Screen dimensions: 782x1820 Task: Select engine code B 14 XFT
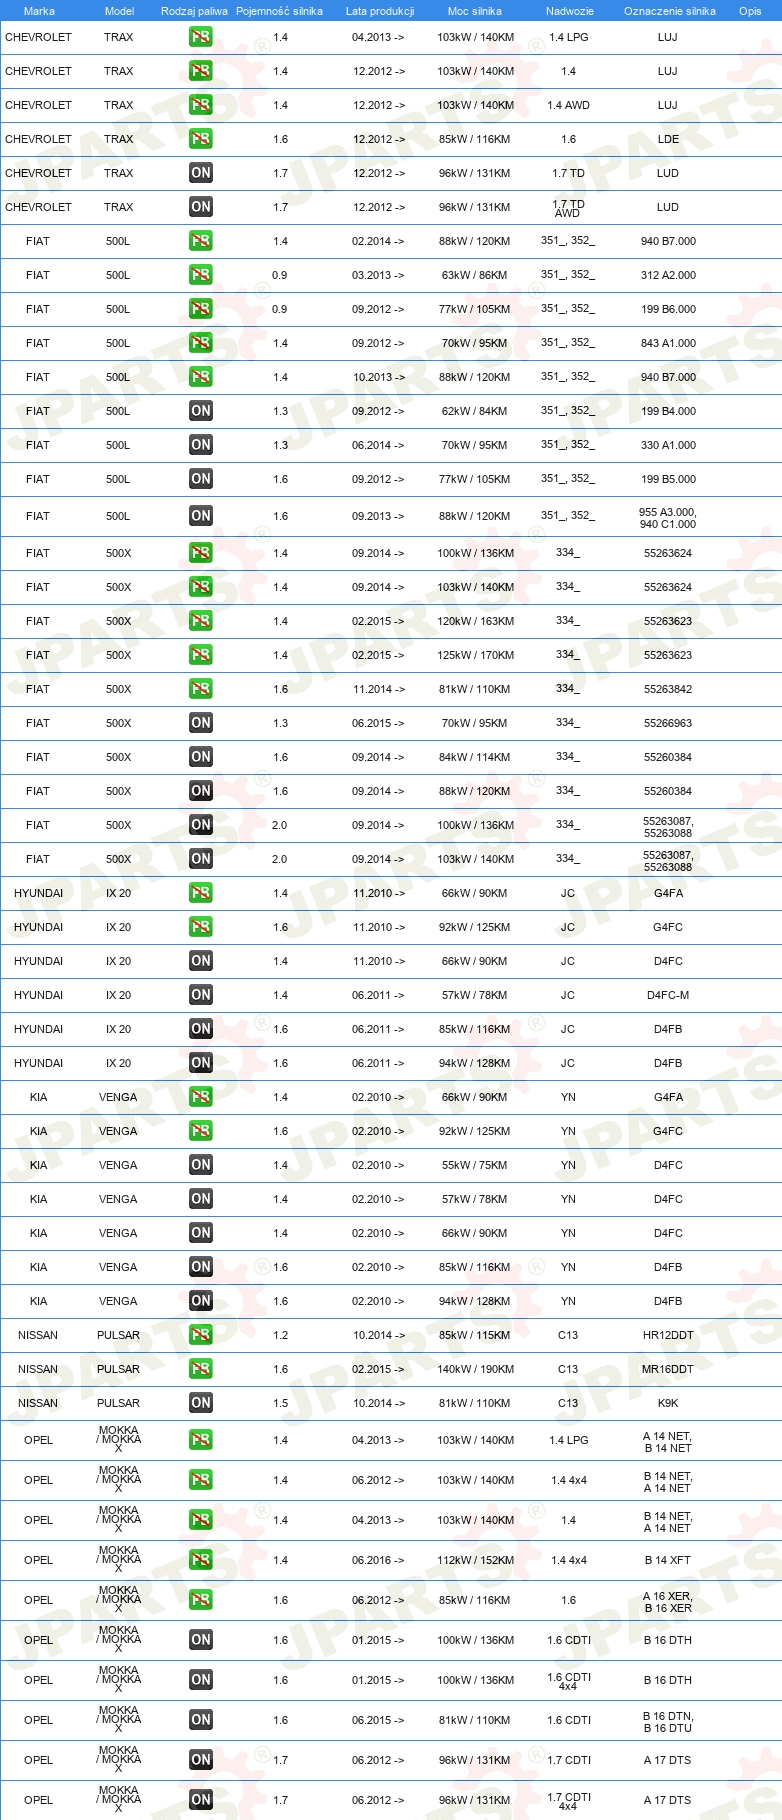[x=668, y=1560]
